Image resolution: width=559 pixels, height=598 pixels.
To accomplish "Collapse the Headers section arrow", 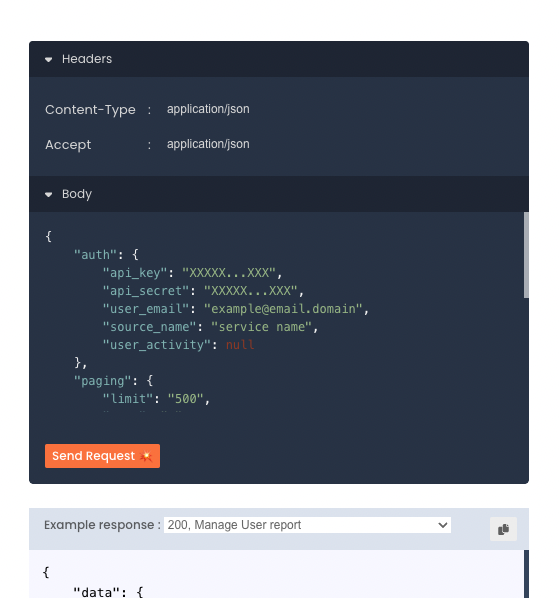I will click(48, 59).
